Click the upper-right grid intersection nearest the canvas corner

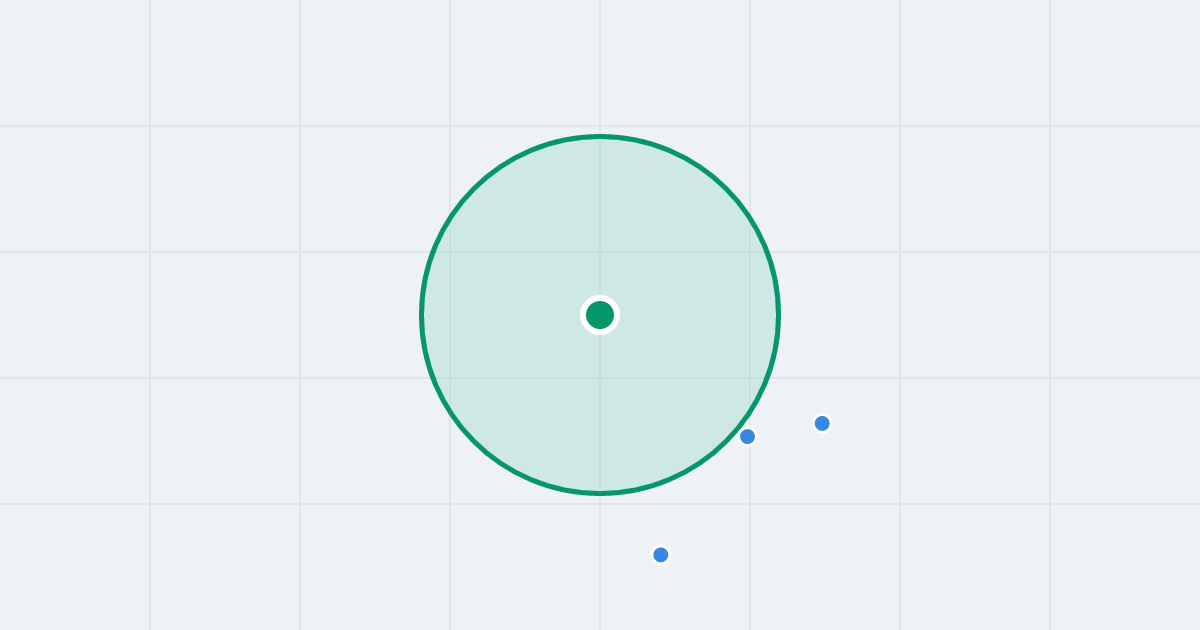tap(1050, 126)
